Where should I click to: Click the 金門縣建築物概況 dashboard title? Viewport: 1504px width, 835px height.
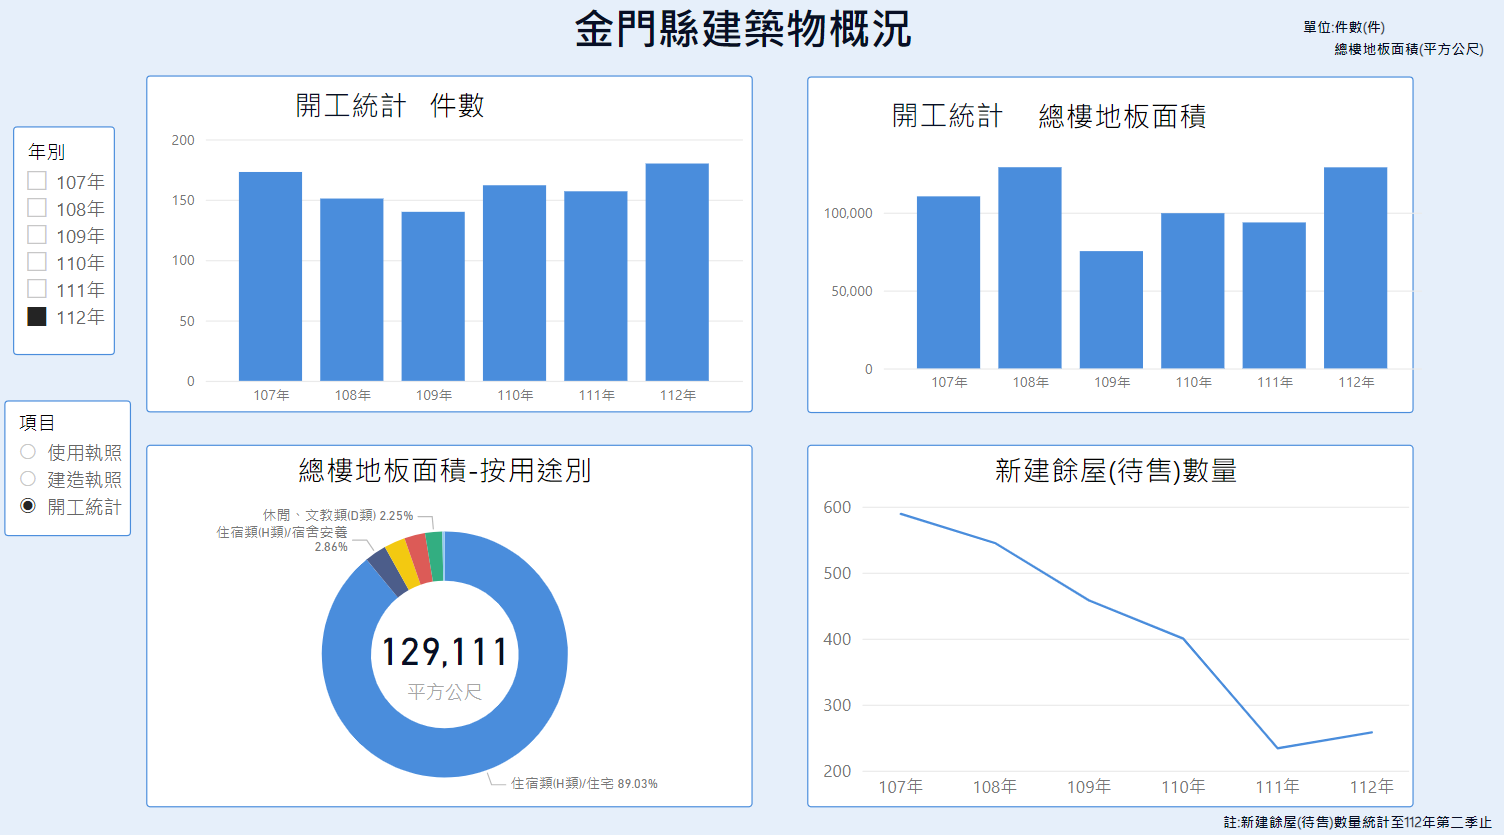tap(743, 29)
